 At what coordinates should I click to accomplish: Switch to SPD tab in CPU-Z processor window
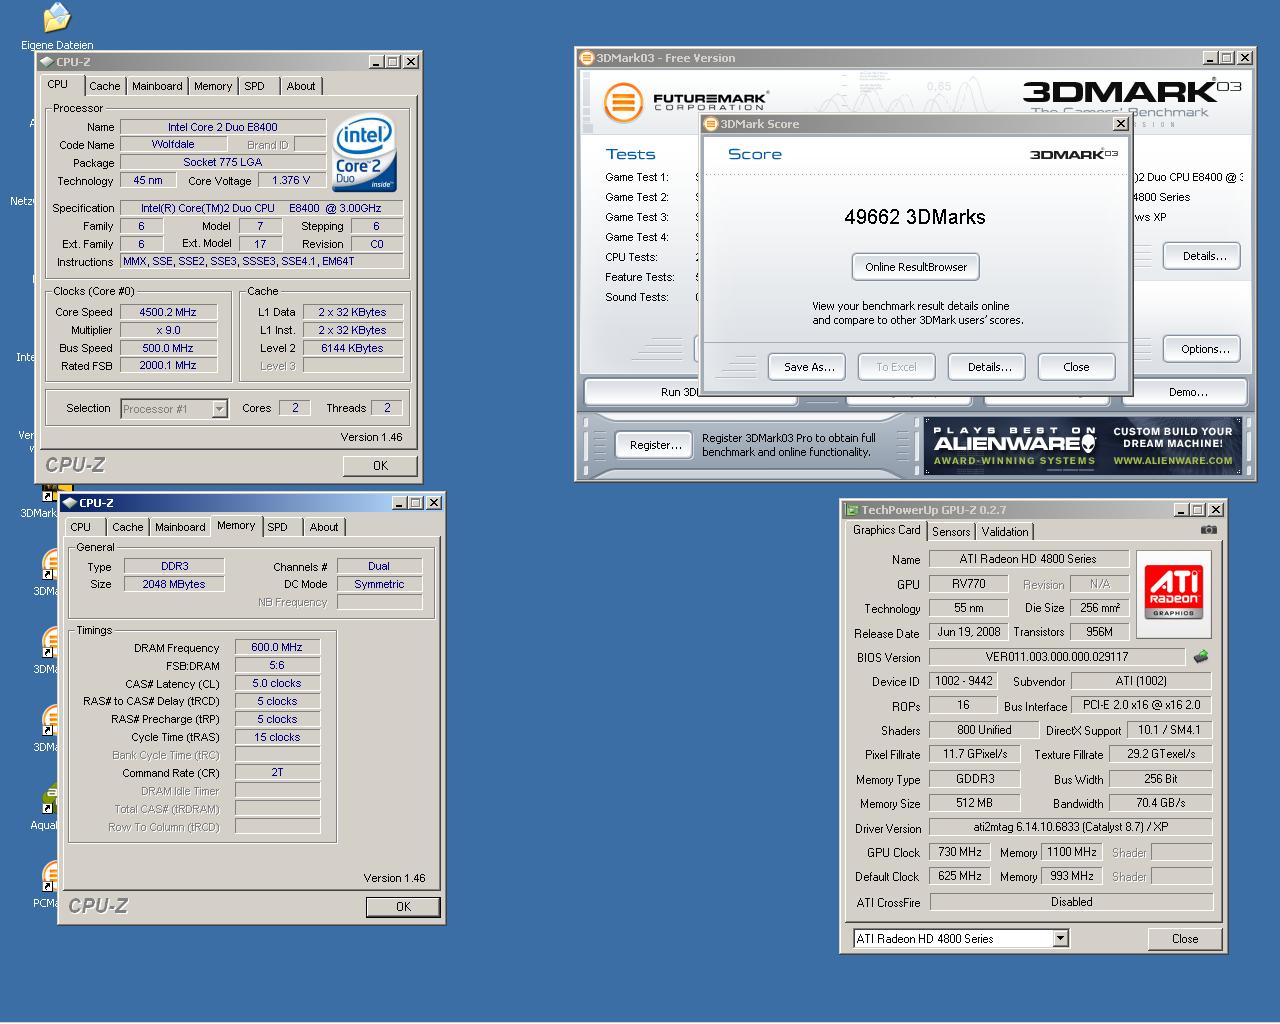255,86
